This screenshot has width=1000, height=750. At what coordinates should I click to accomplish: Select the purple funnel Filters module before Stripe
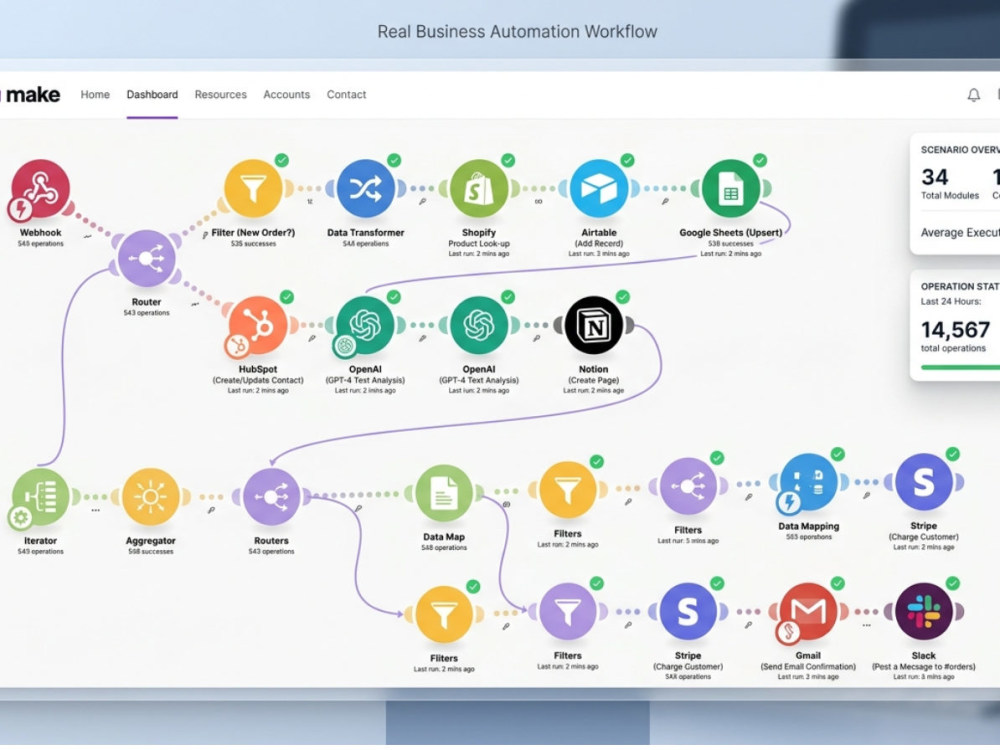click(x=568, y=612)
